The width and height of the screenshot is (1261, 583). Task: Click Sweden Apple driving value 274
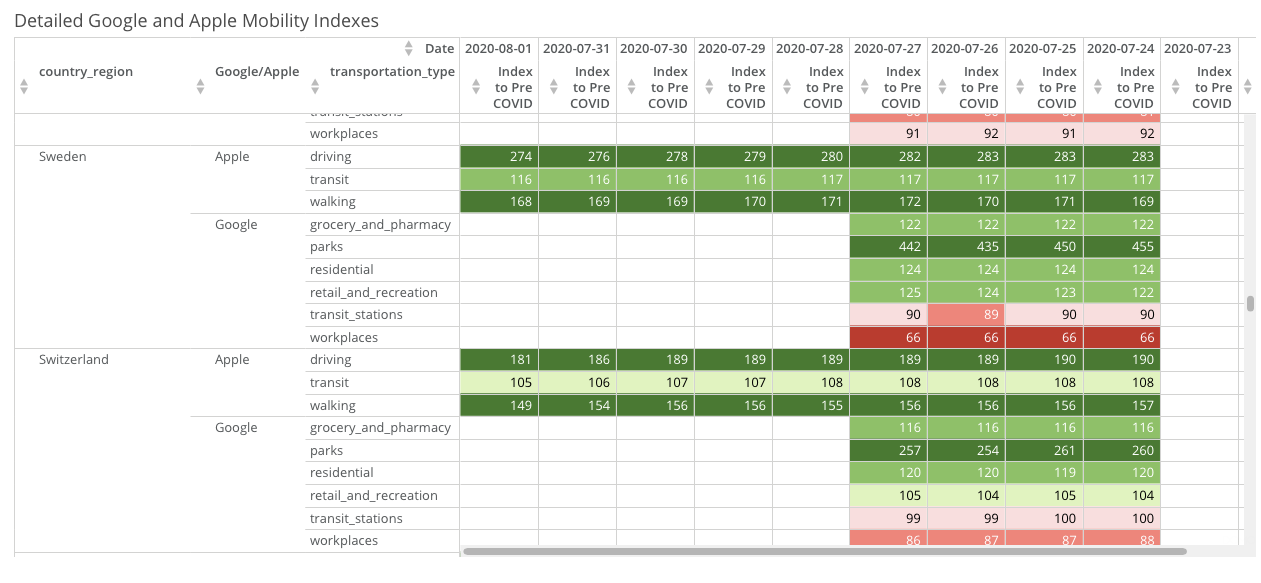(x=498, y=157)
